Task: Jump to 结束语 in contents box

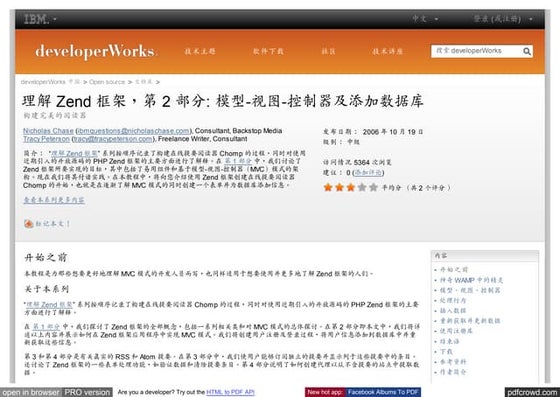Action: coord(450,342)
